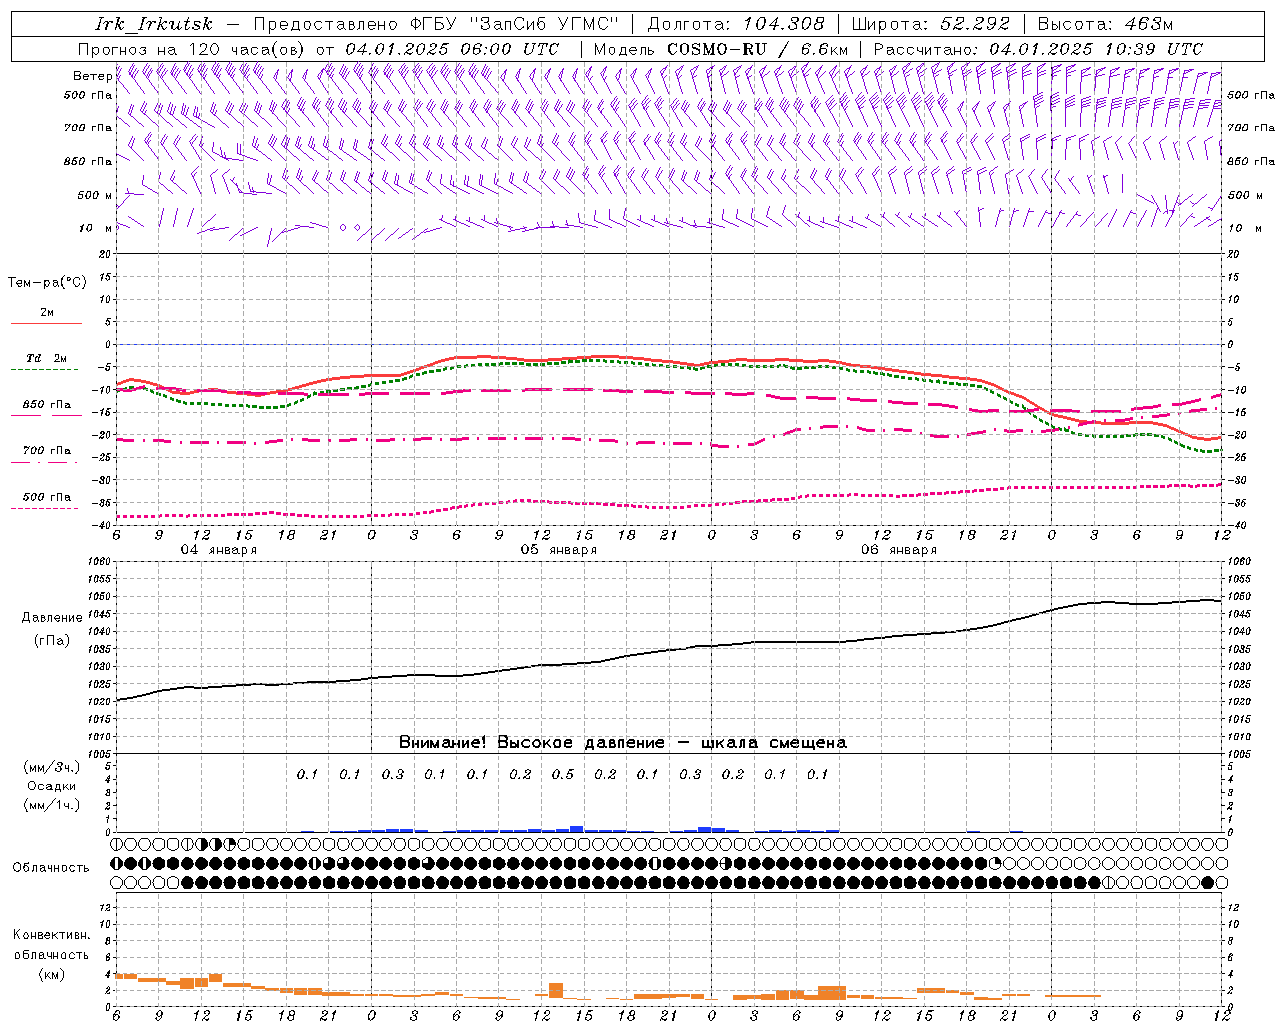Click the 850 гПа temperature legend entry
The image size is (1280, 1024).
[46, 405]
